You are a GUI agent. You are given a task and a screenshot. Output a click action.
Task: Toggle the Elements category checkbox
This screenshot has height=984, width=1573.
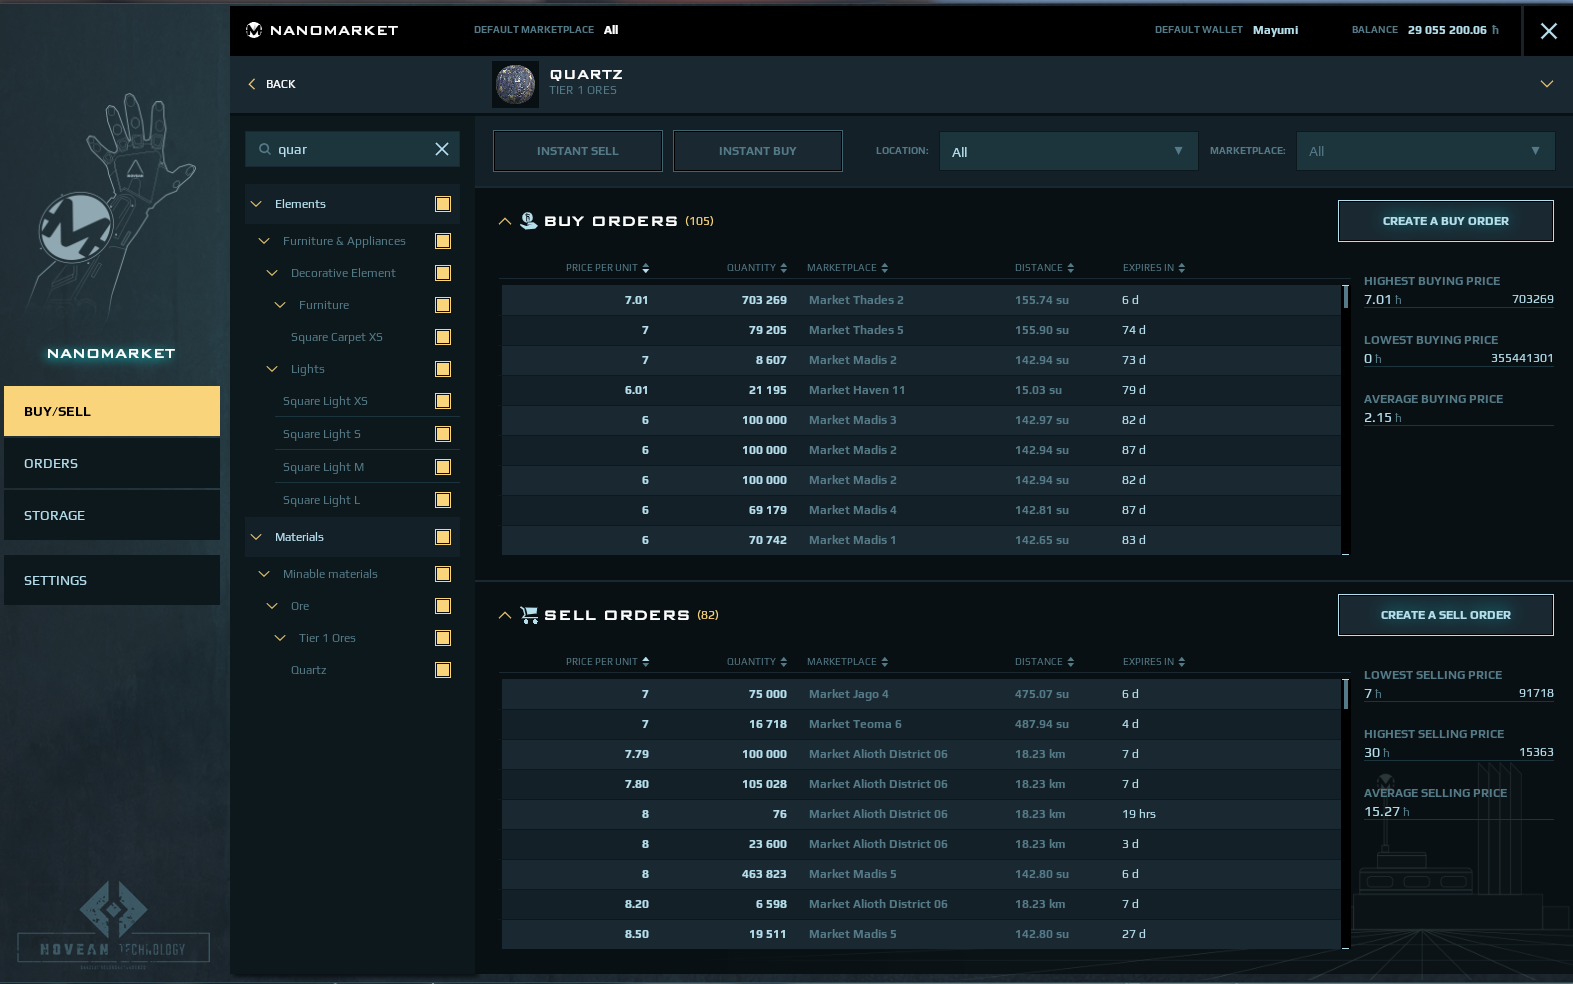coord(443,204)
